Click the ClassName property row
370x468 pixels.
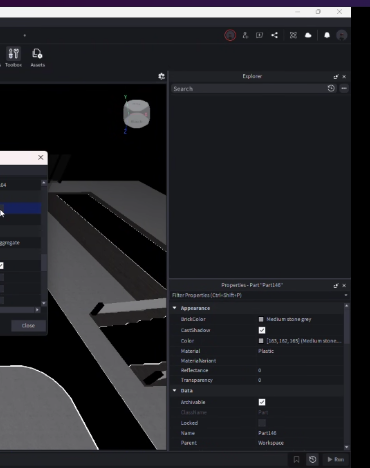[257, 412]
